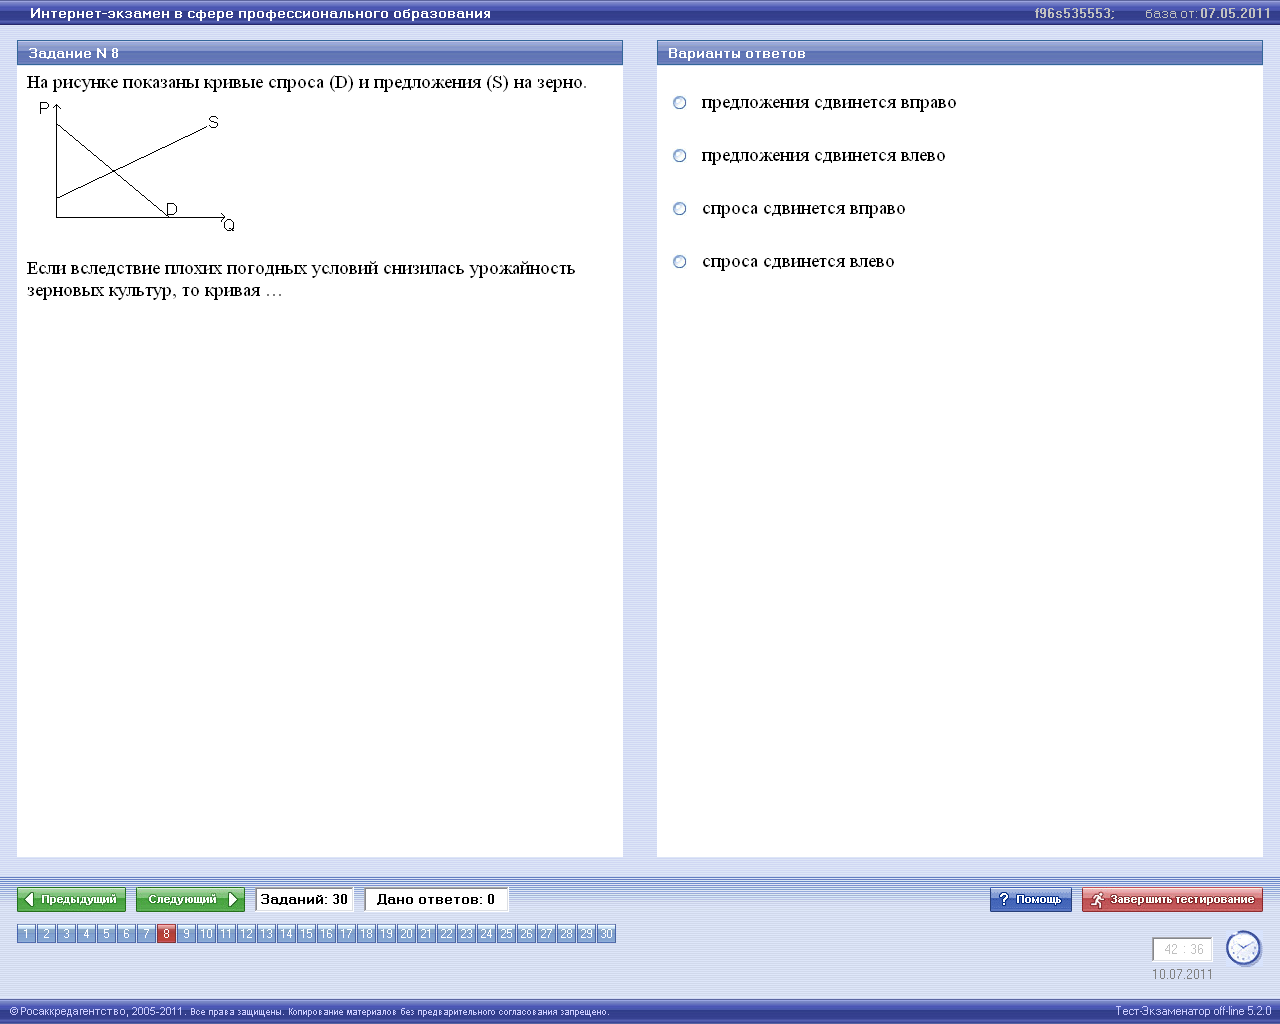This screenshot has width=1280, height=1024.
Task: Jump to question 14
Action: 286,934
